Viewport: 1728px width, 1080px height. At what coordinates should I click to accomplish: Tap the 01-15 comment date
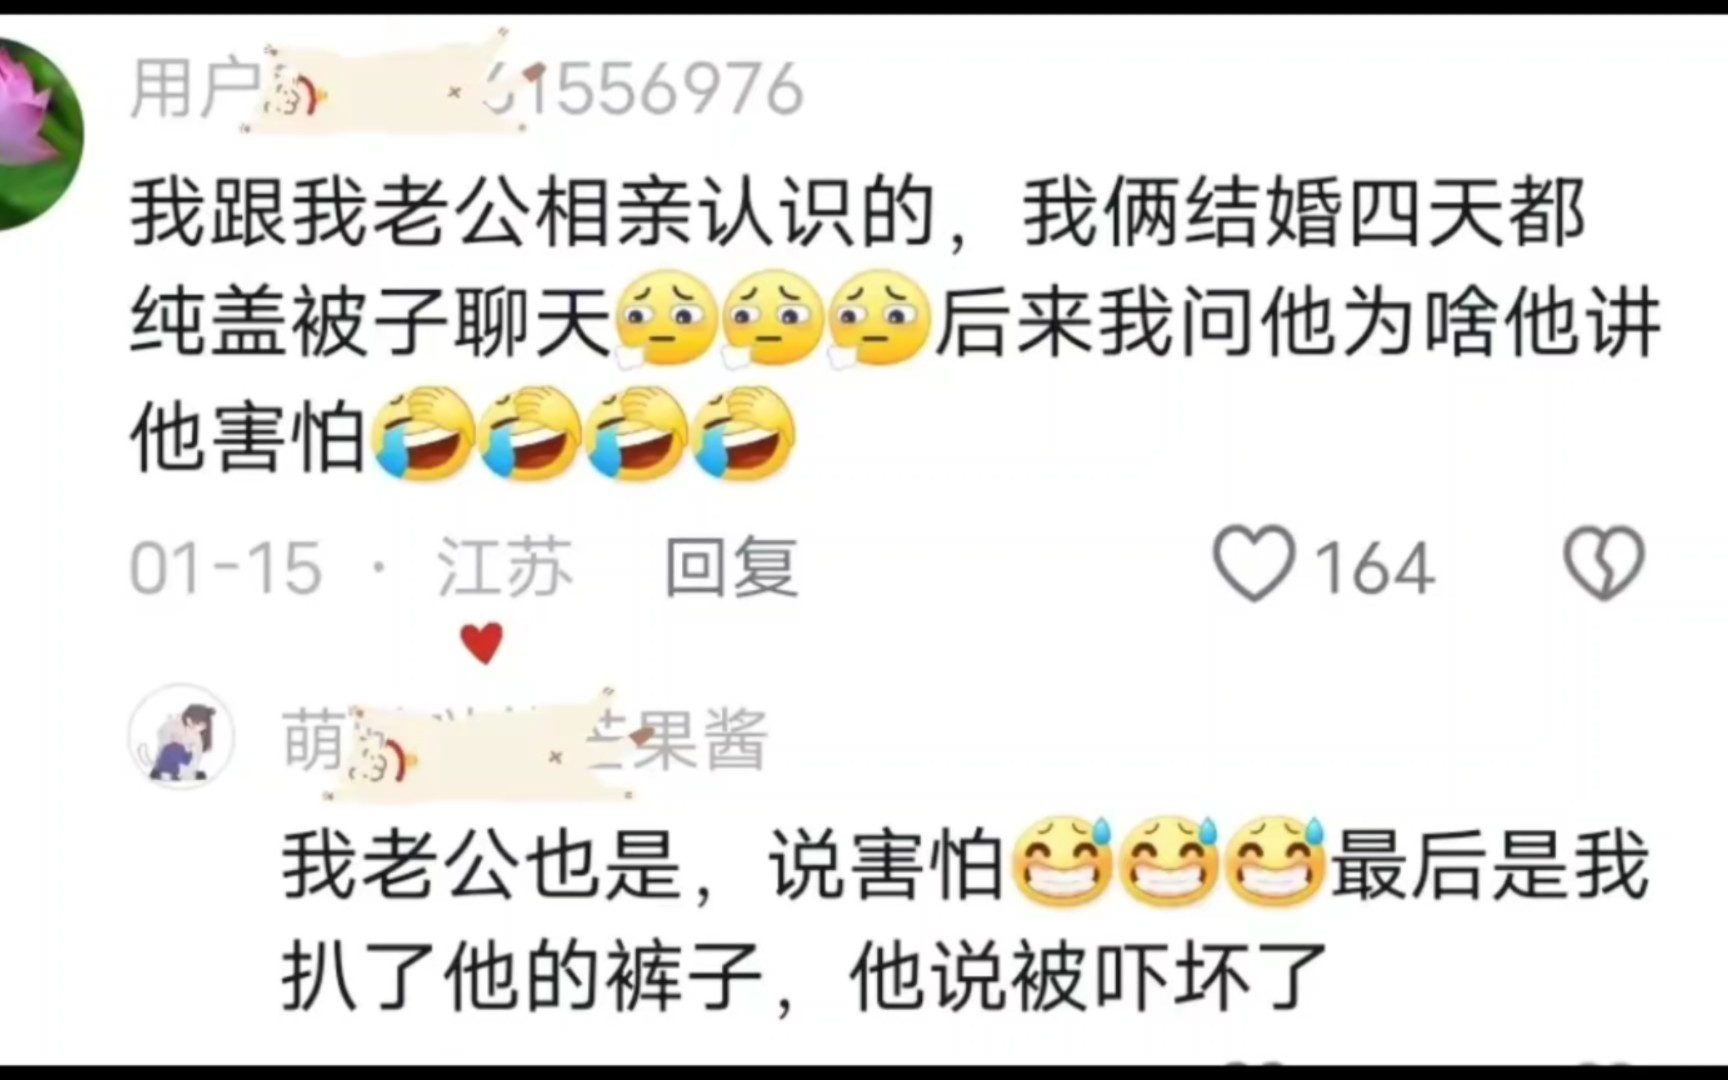226,568
